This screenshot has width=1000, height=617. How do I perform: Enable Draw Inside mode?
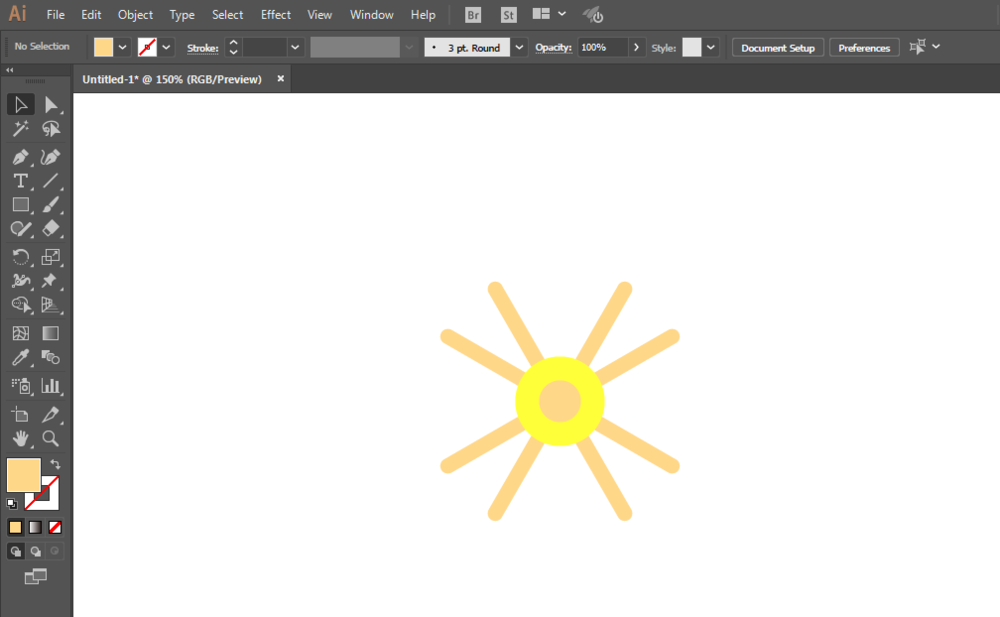click(x=55, y=551)
